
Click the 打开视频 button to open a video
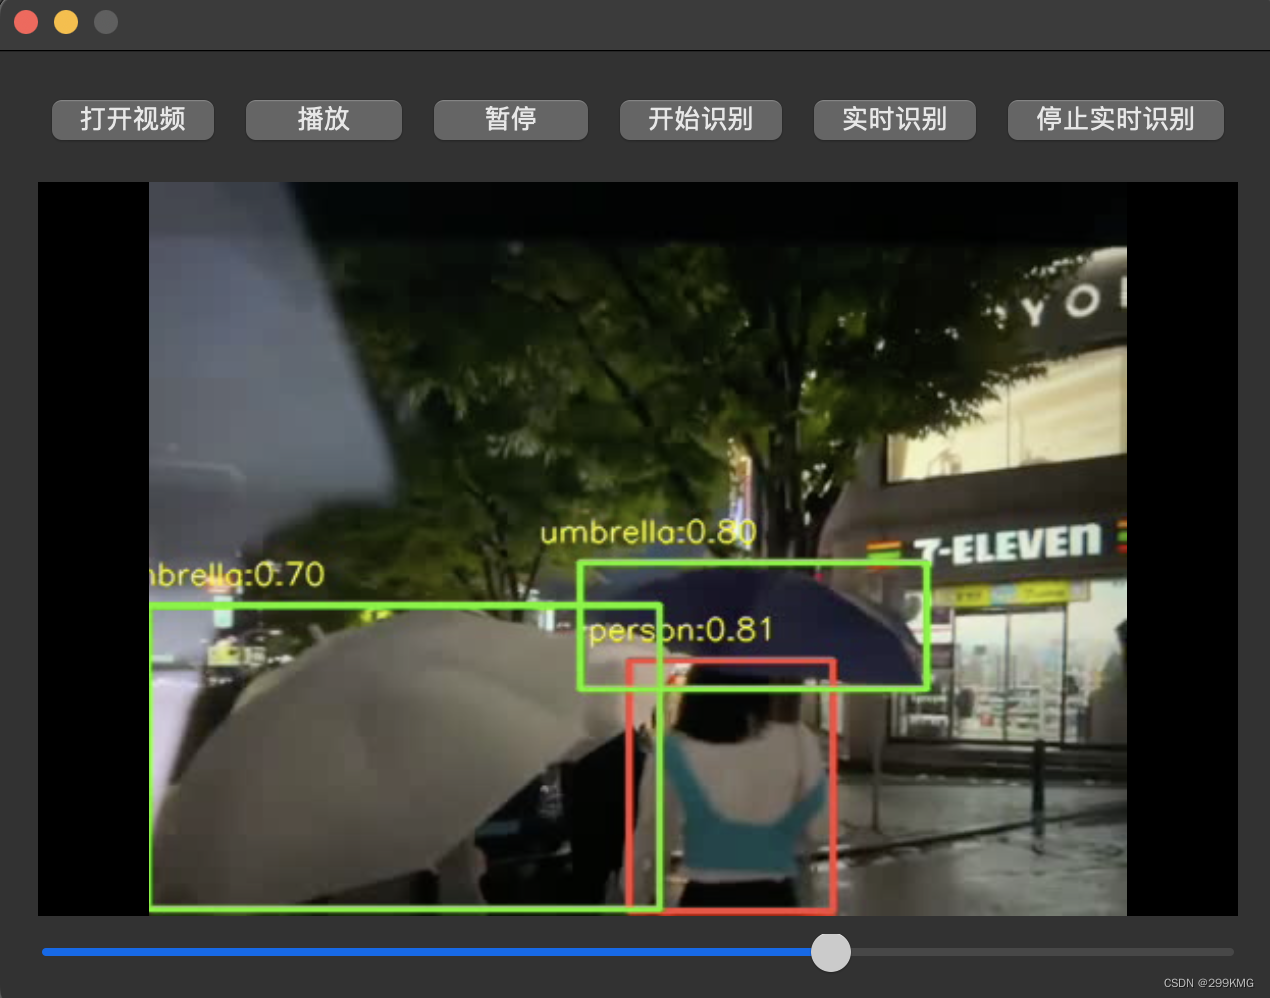[132, 119]
